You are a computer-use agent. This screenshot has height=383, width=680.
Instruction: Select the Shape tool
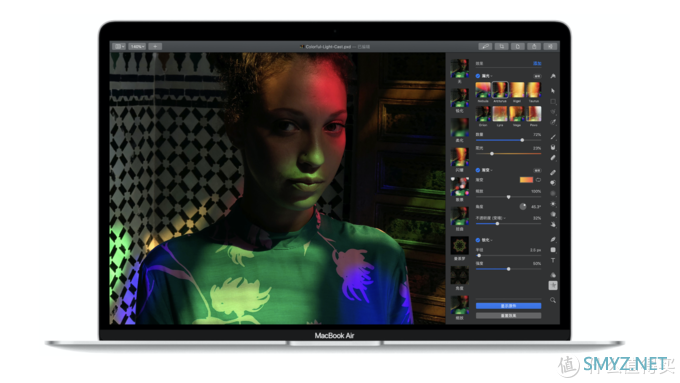click(553, 250)
